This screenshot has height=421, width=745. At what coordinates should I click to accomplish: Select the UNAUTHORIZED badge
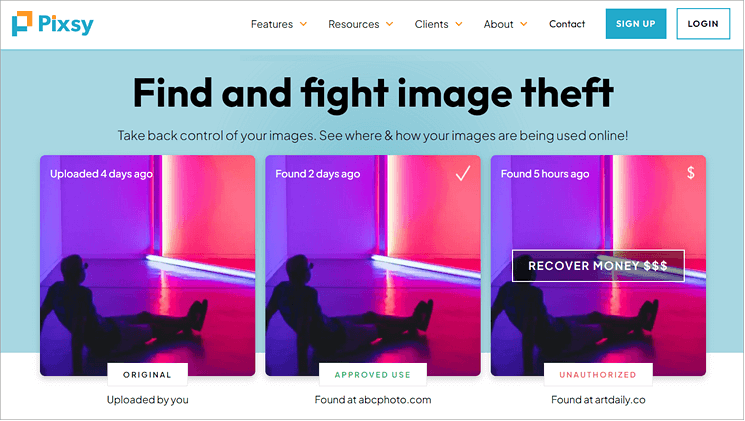[598, 374]
